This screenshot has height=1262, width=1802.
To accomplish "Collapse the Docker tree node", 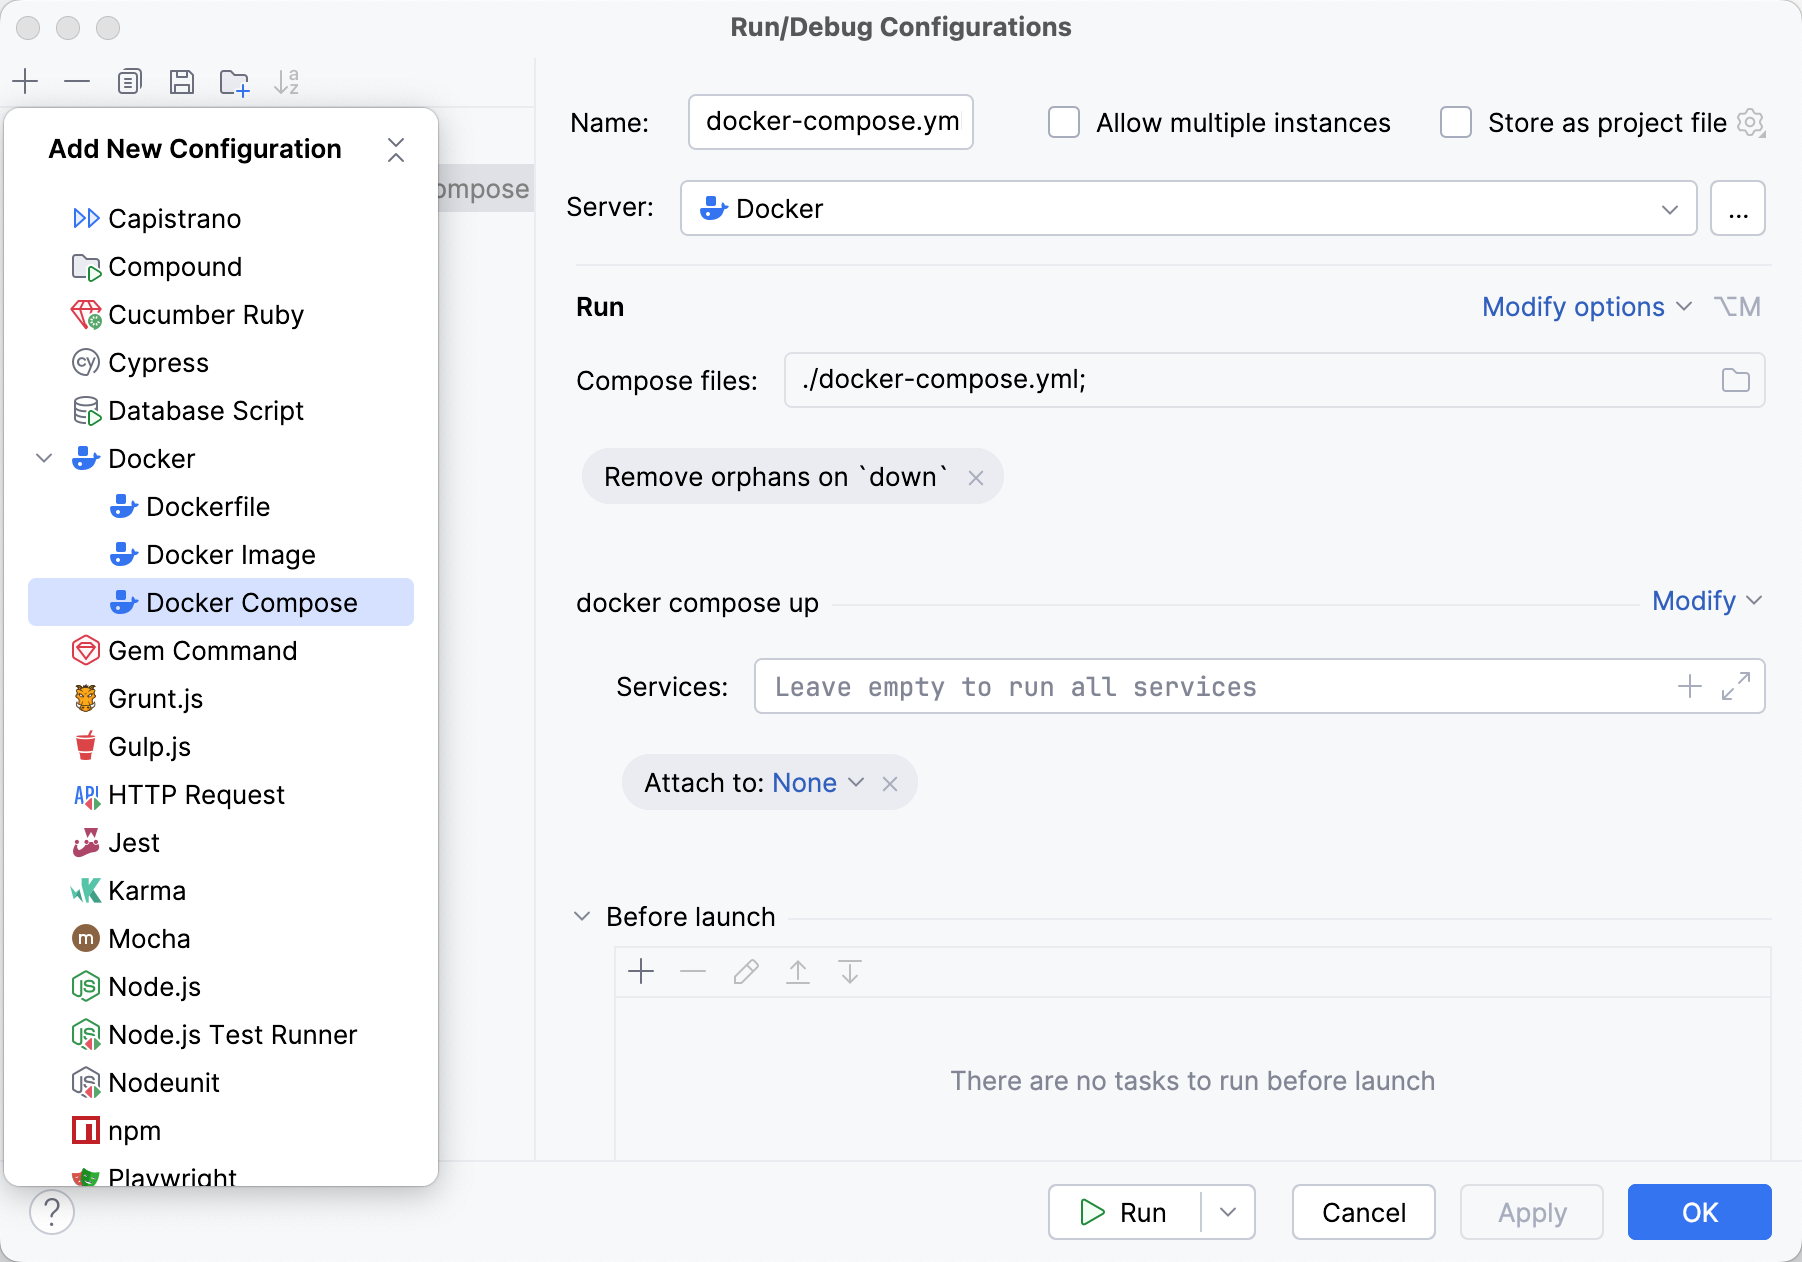I will point(43,458).
